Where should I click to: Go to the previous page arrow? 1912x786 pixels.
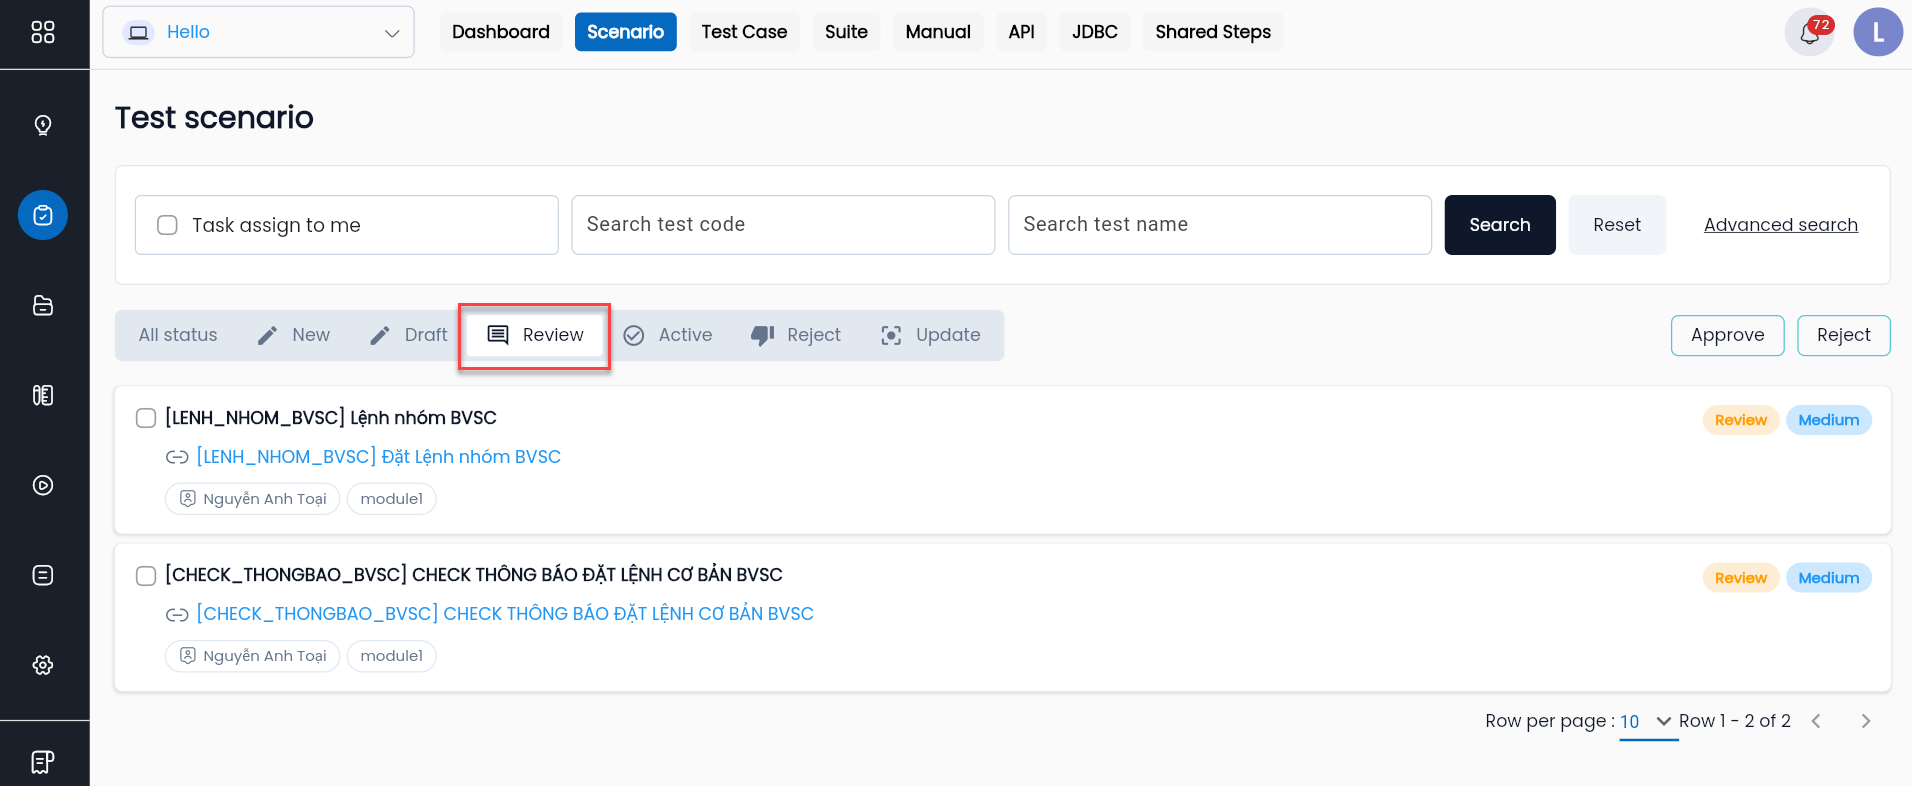(x=1816, y=721)
